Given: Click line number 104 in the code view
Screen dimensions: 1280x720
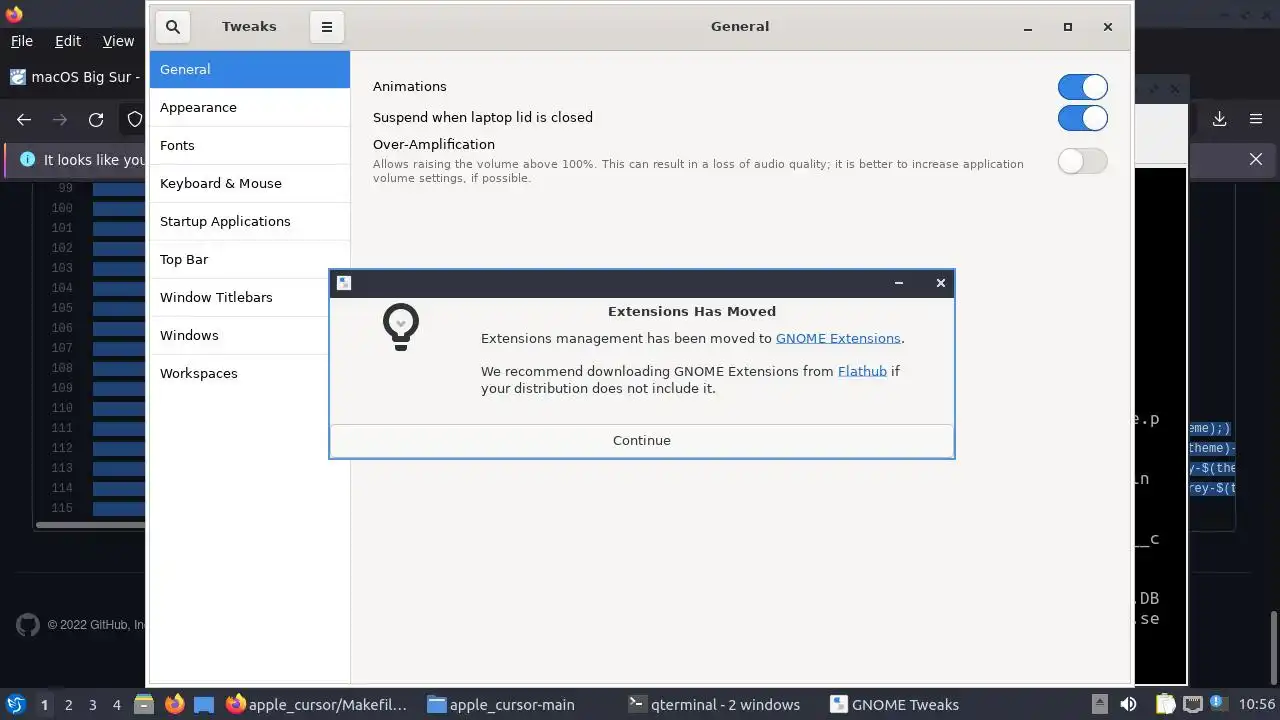Looking at the screenshot, I should point(62,288).
